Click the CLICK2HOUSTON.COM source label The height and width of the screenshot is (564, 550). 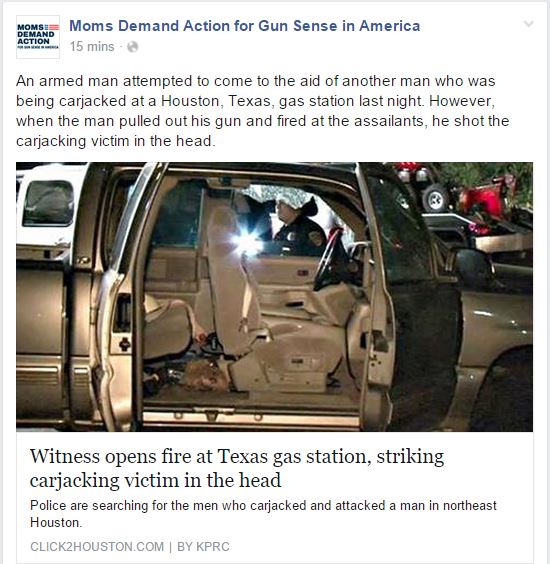click(97, 547)
